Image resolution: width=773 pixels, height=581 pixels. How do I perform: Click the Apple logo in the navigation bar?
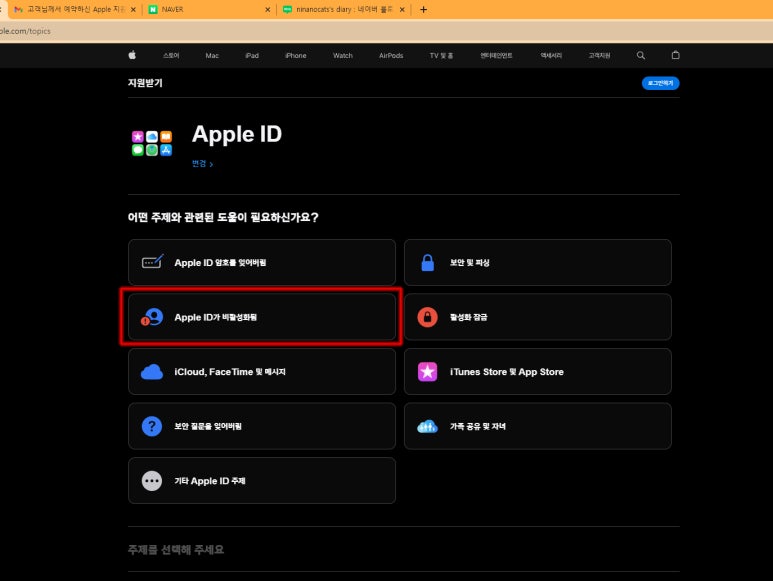[132, 55]
